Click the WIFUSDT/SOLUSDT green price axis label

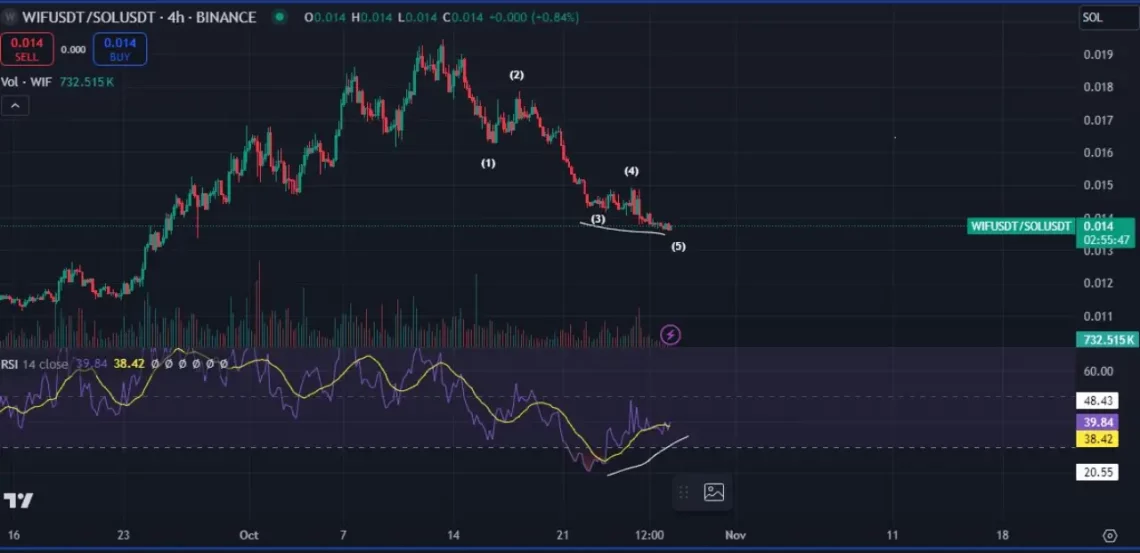click(x=1021, y=226)
